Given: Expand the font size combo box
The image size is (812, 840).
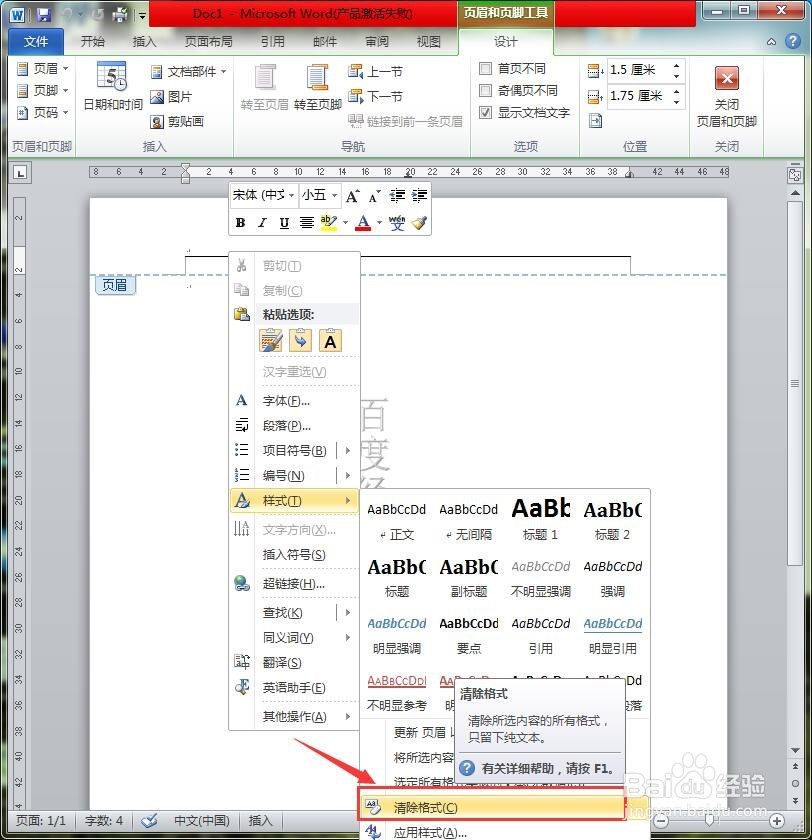Looking at the screenshot, I should (x=334, y=195).
